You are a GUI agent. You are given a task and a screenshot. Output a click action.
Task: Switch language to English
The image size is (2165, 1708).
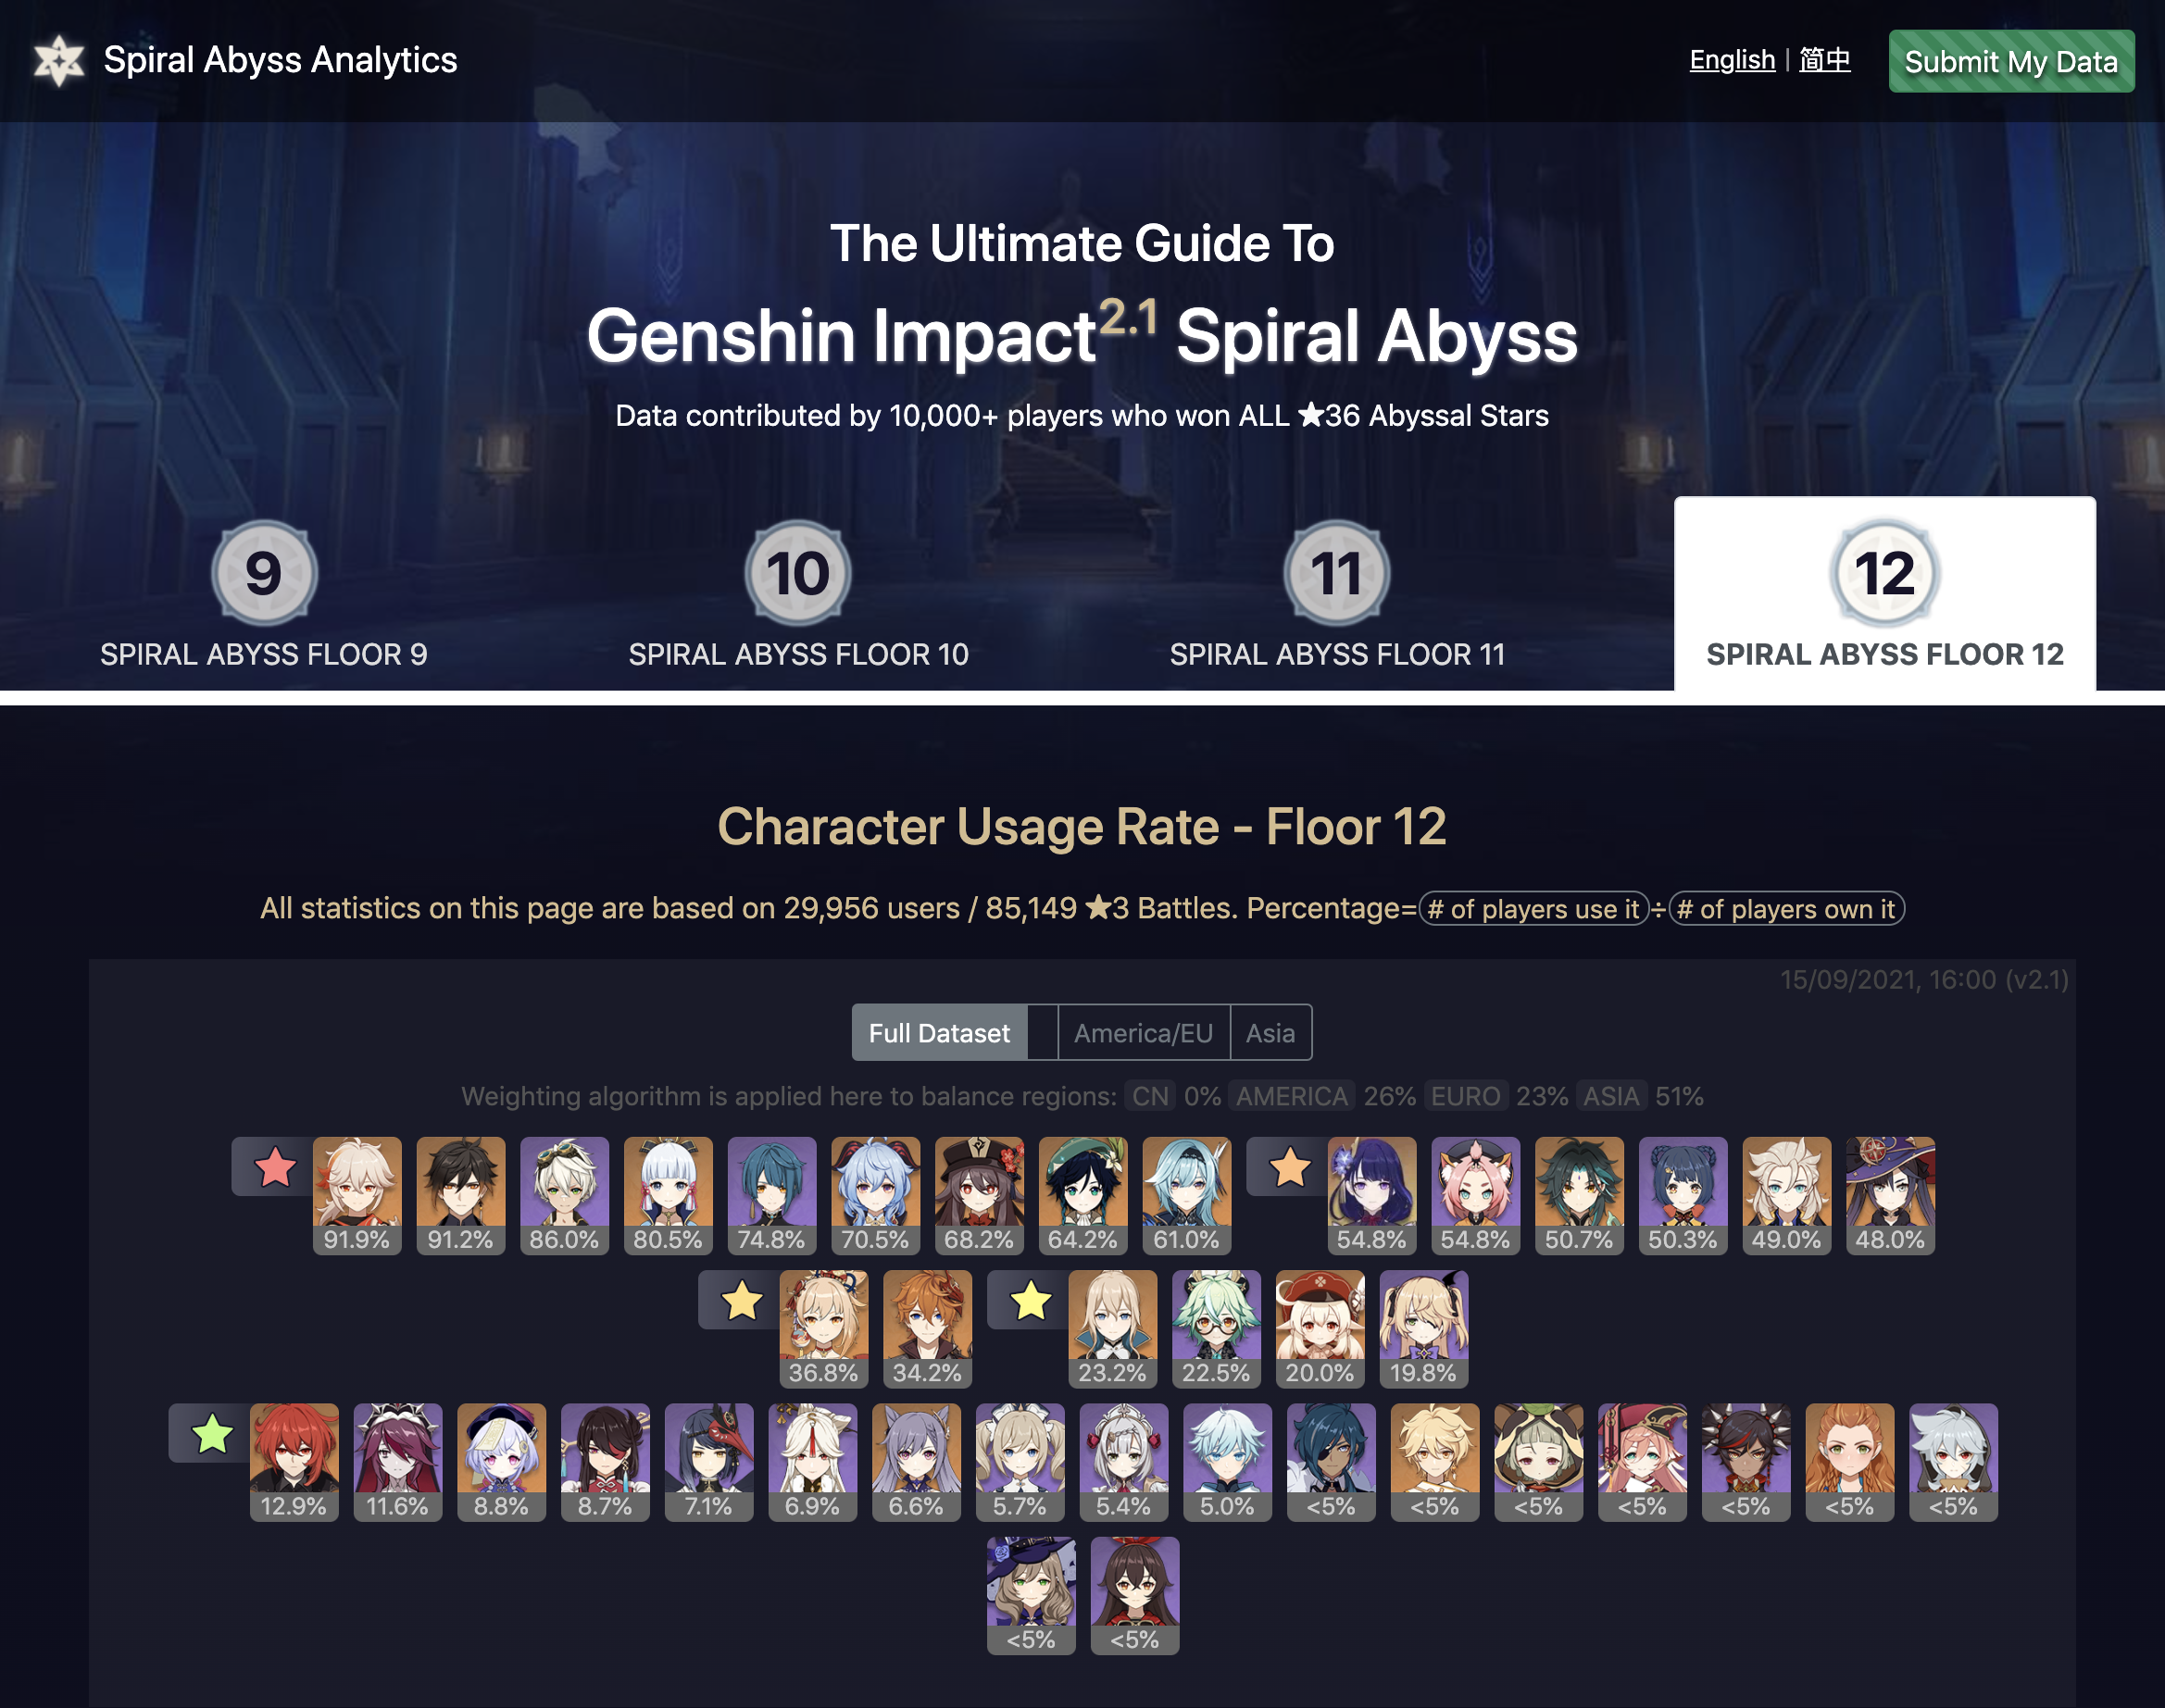click(x=1732, y=60)
